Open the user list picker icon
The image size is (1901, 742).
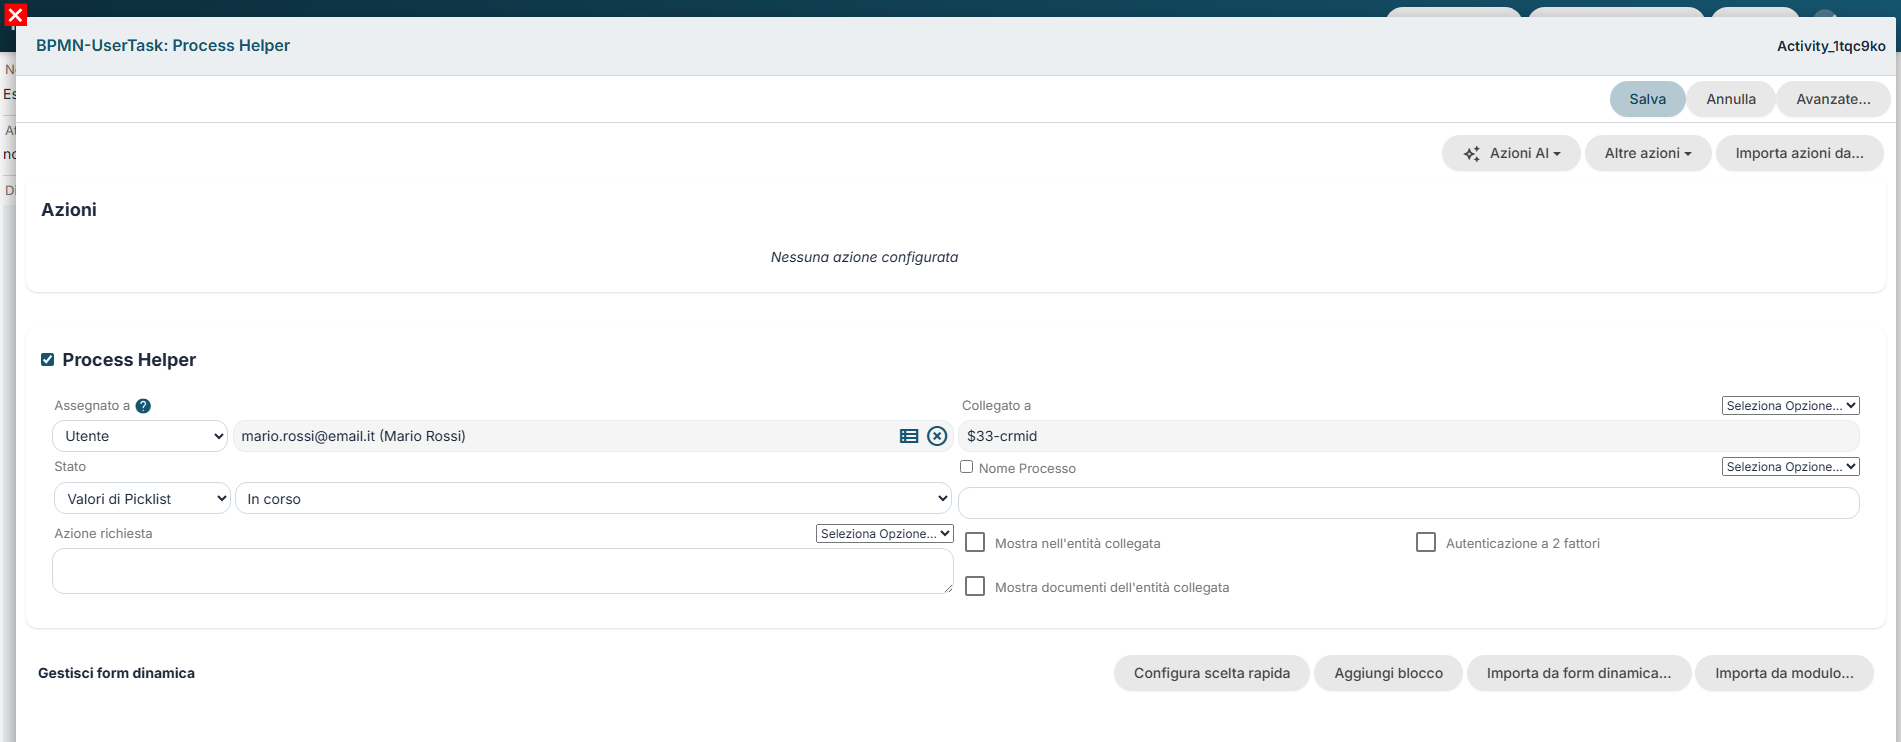909,436
